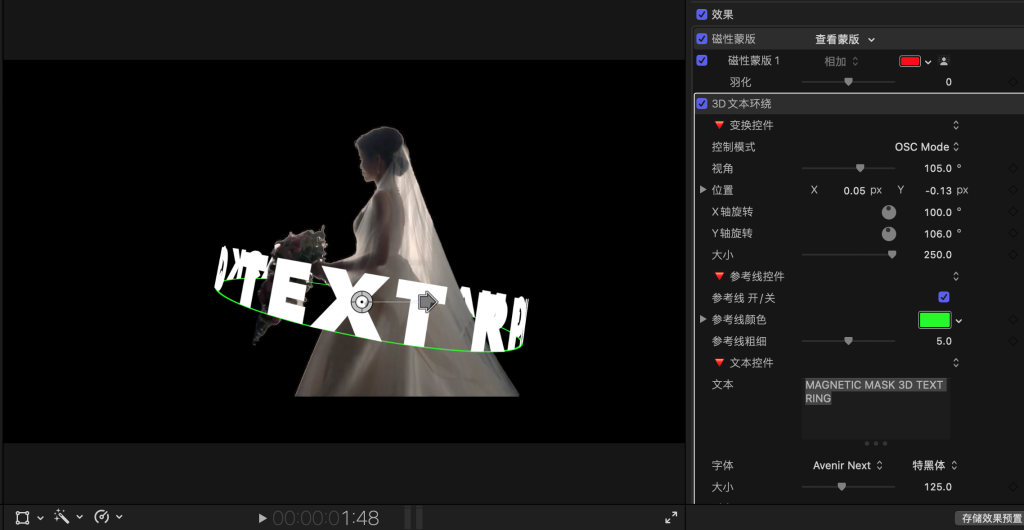
Task: Click the person icon next to red swatch
Action: (944, 61)
